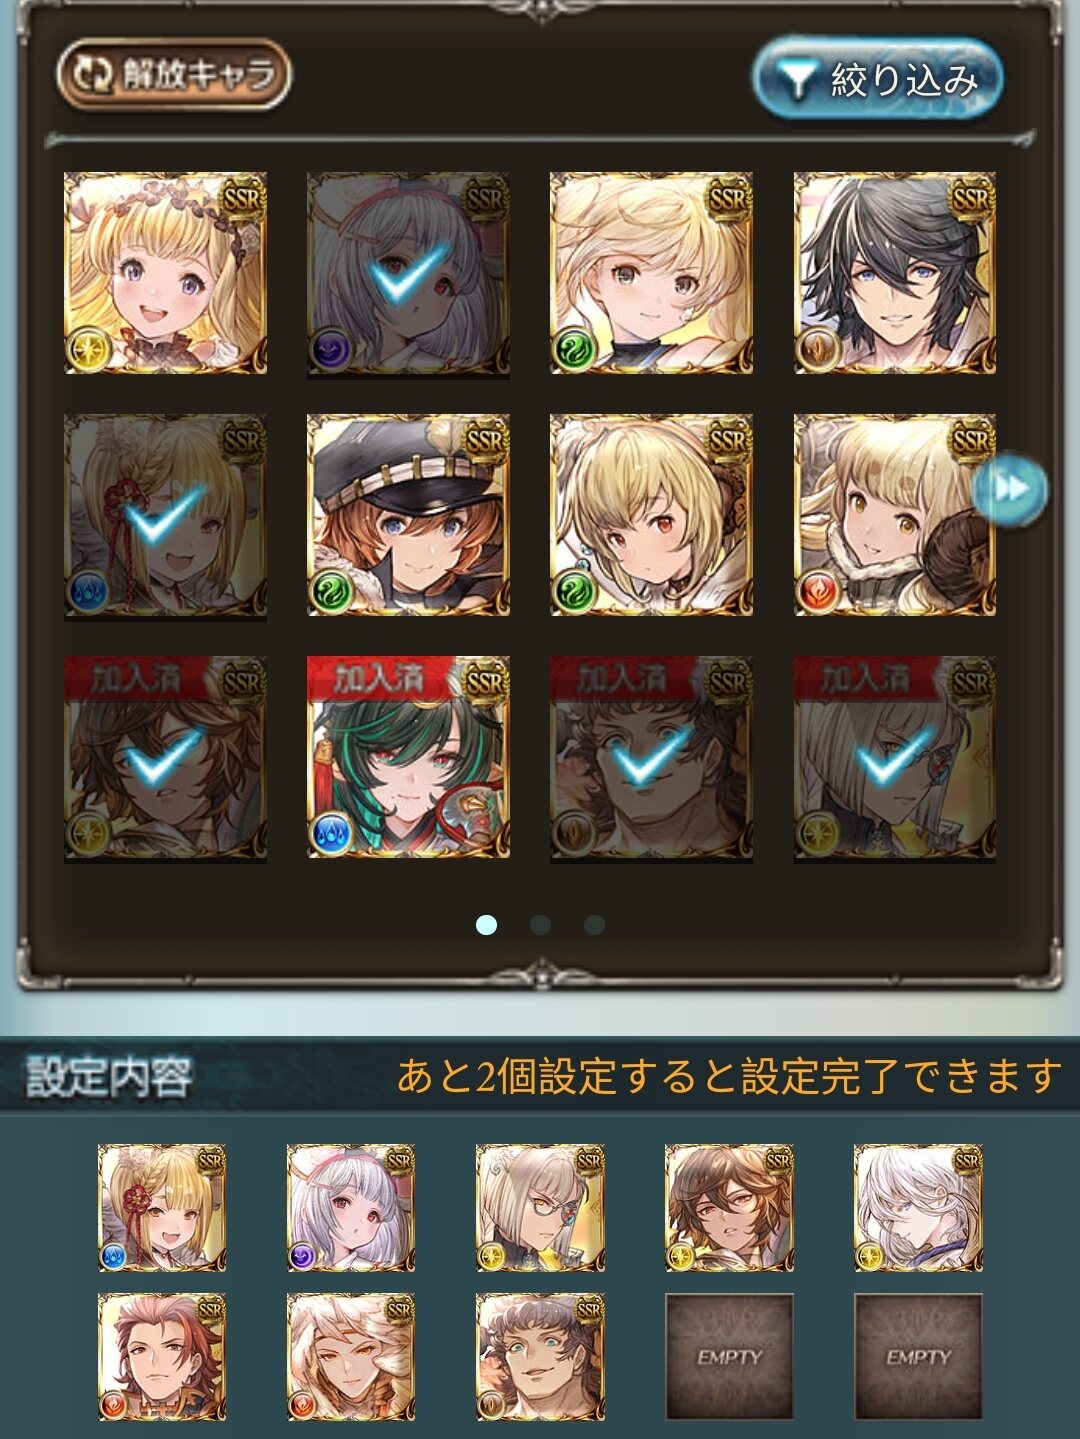
Task: Select the green-haired water element character
Action: point(408,757)
